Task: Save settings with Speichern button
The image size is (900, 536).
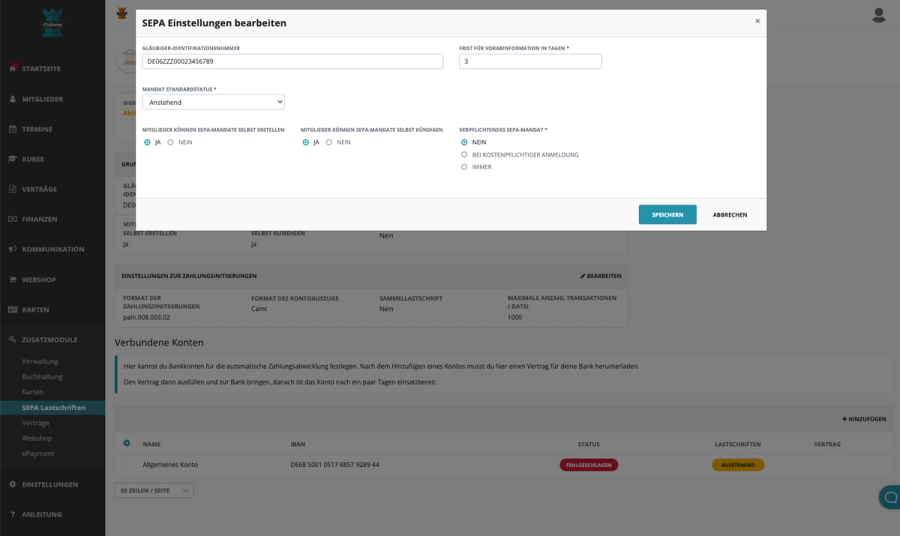Action: pyautogui.click(x=668, y=215)
